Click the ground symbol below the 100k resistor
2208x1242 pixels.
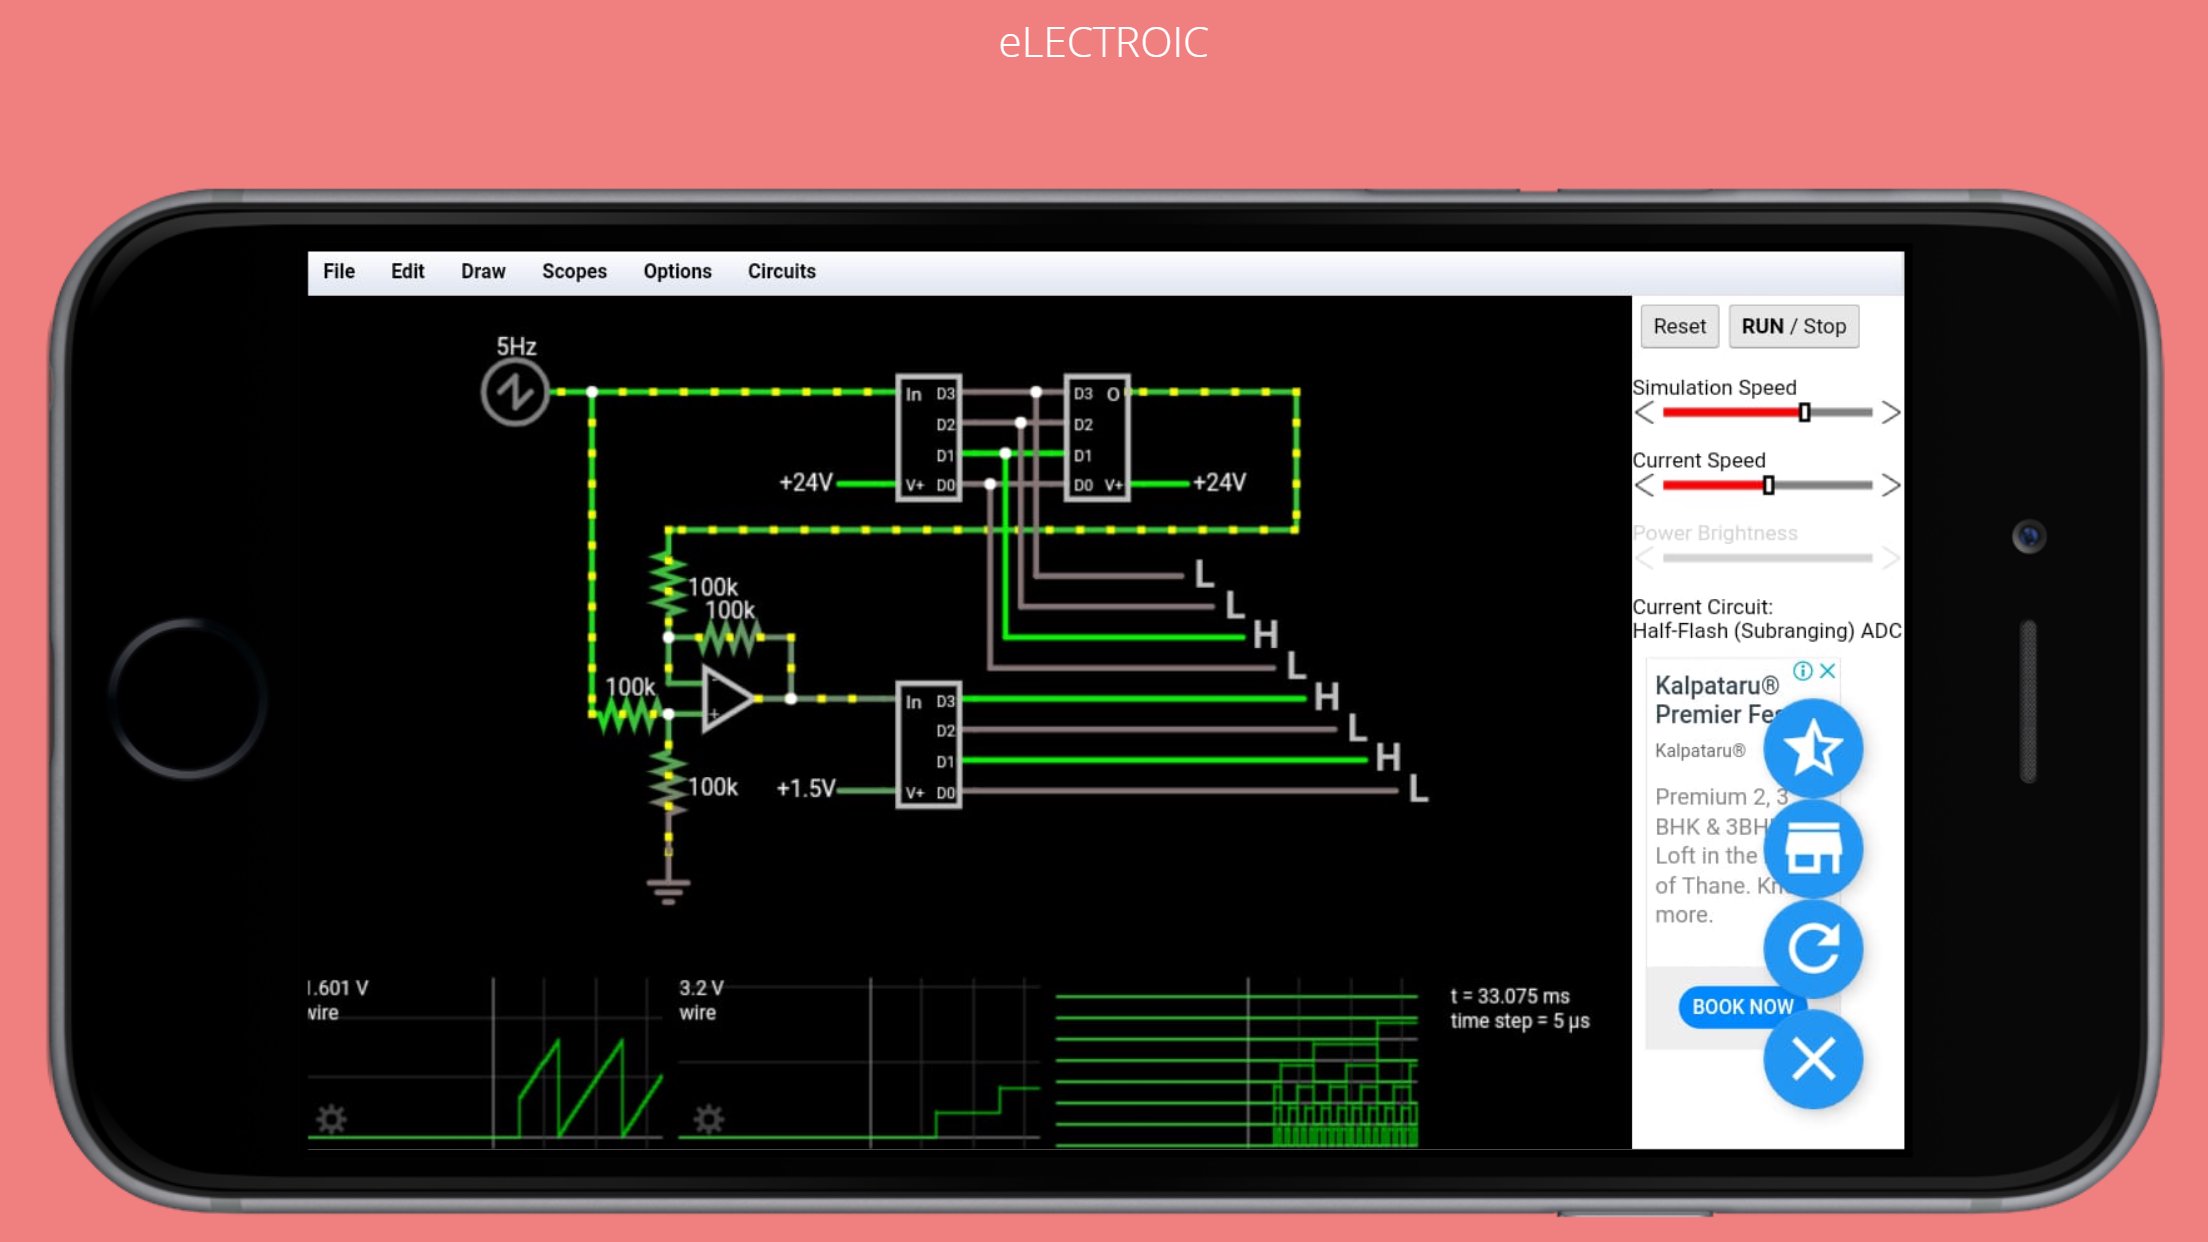point(668,884)
